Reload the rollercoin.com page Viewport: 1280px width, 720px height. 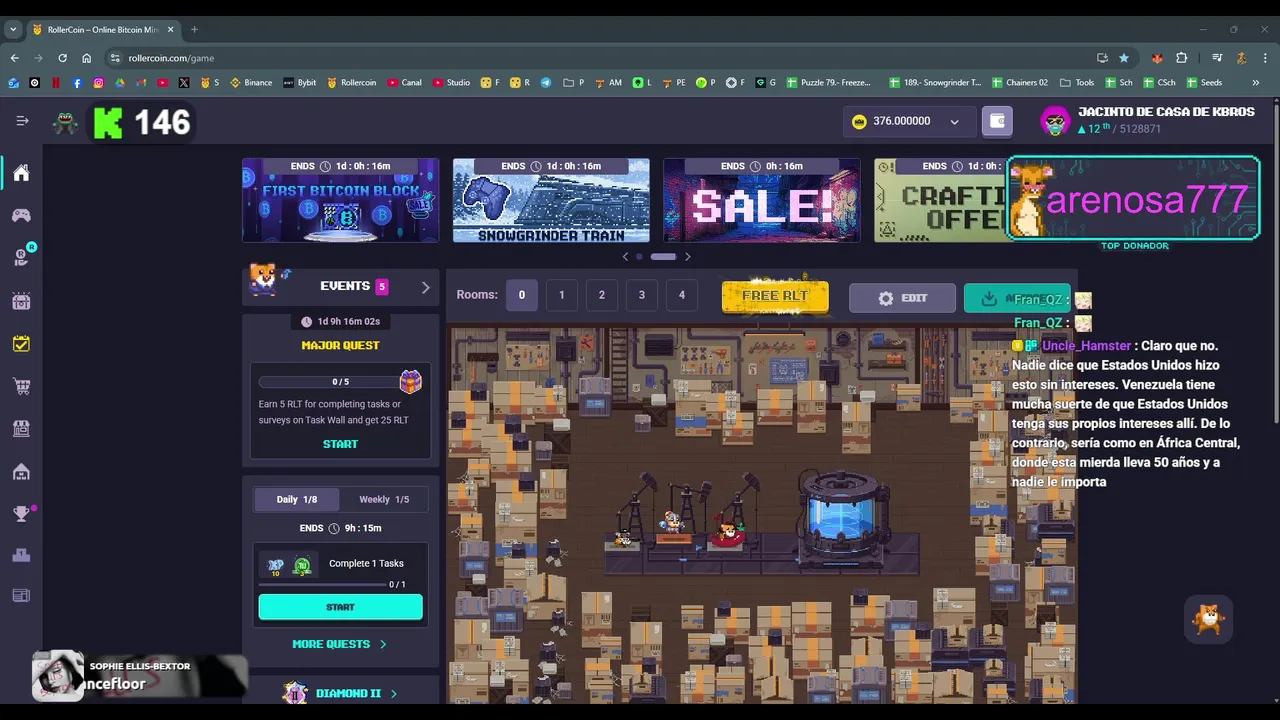62,58
